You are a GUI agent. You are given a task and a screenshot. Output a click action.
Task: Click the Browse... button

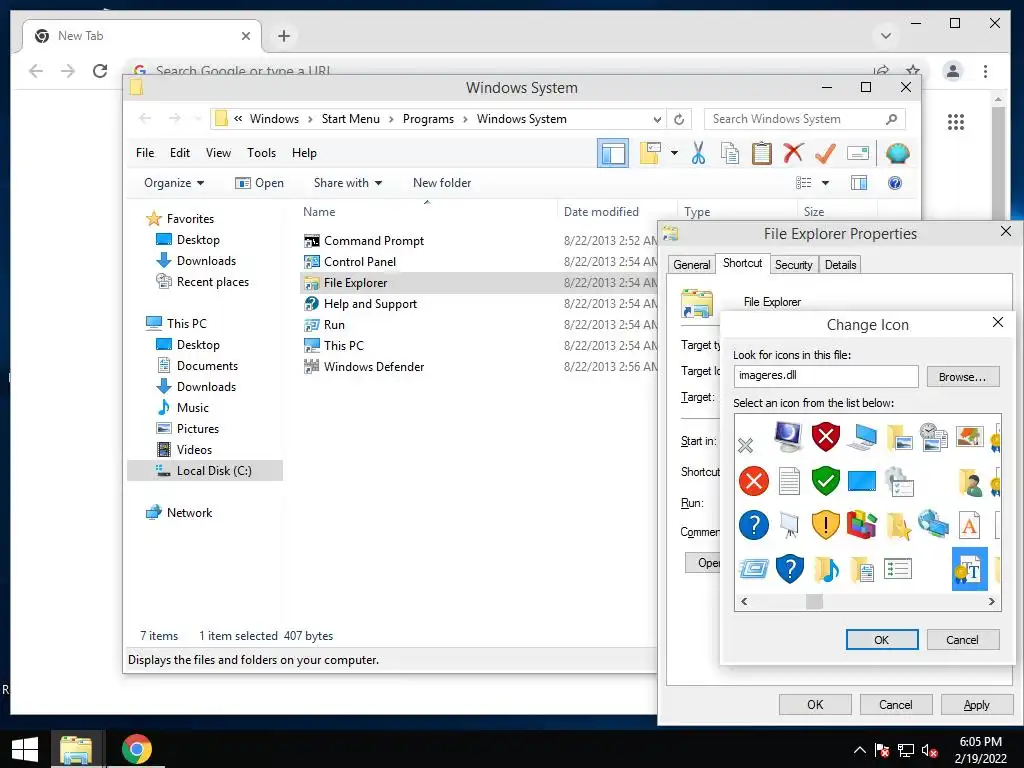(x=963, y=377)
